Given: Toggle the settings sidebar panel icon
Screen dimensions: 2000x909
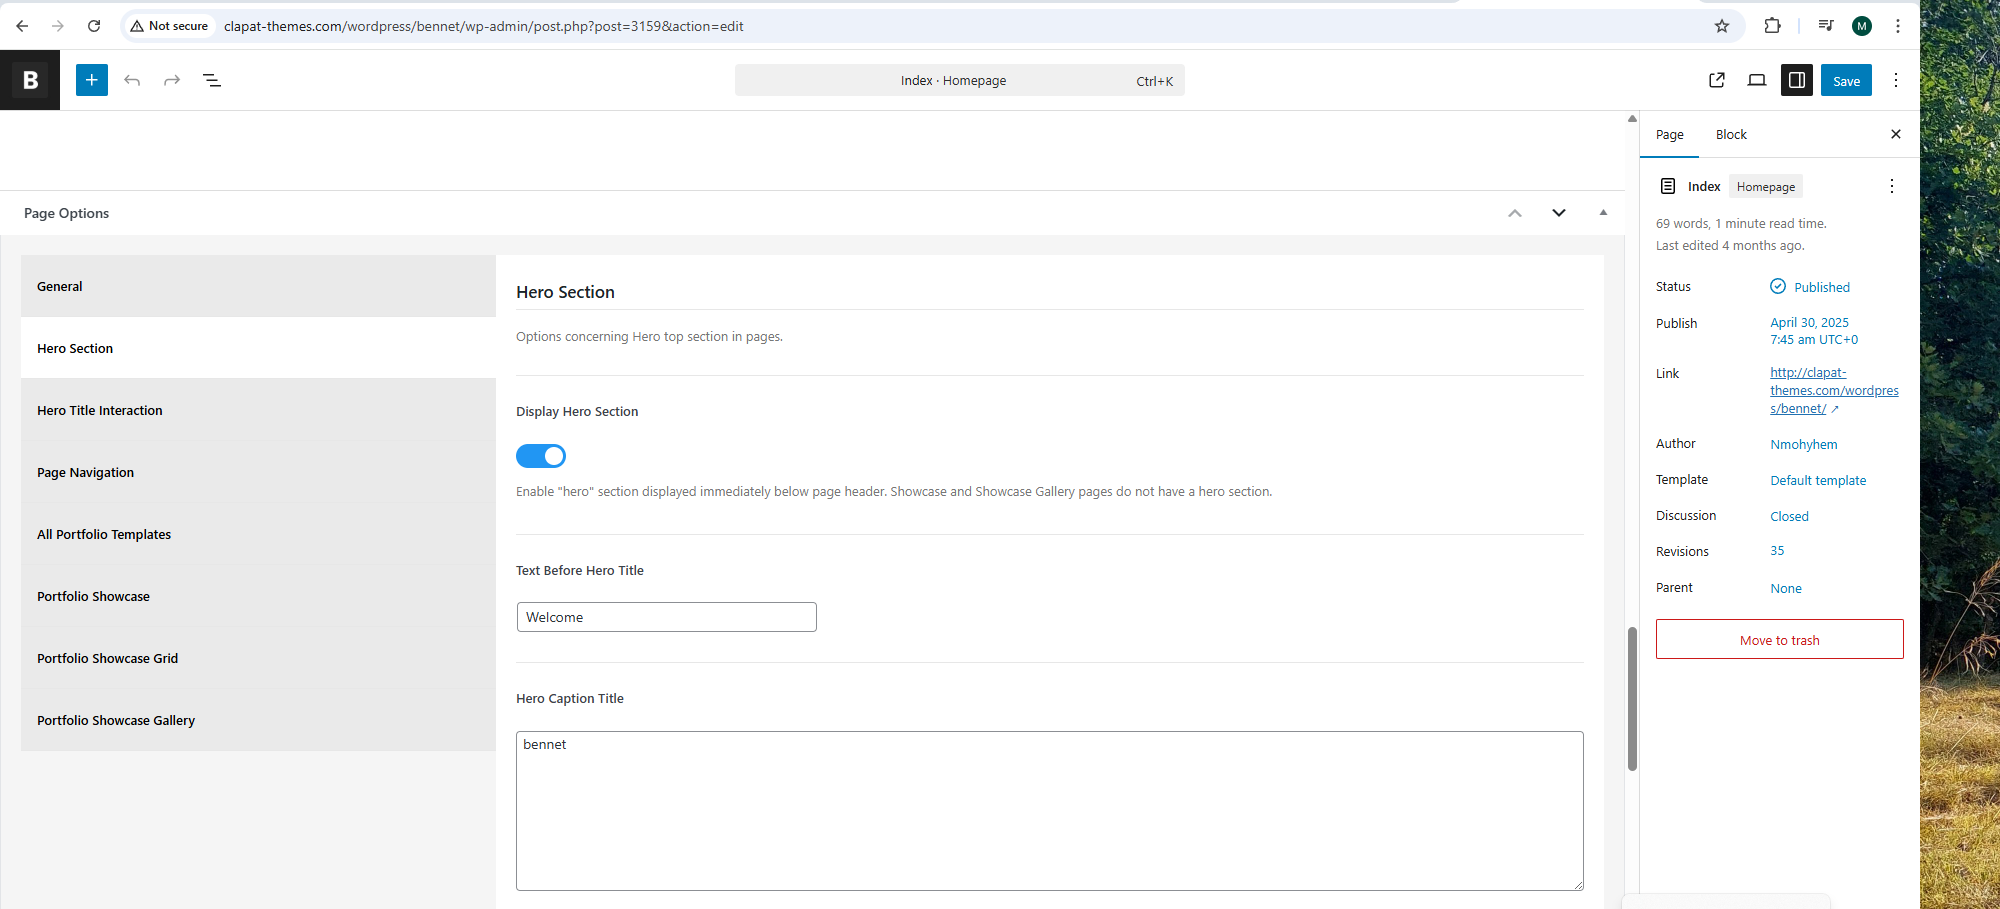Looking at the screenshot, I should point(1797,80).
